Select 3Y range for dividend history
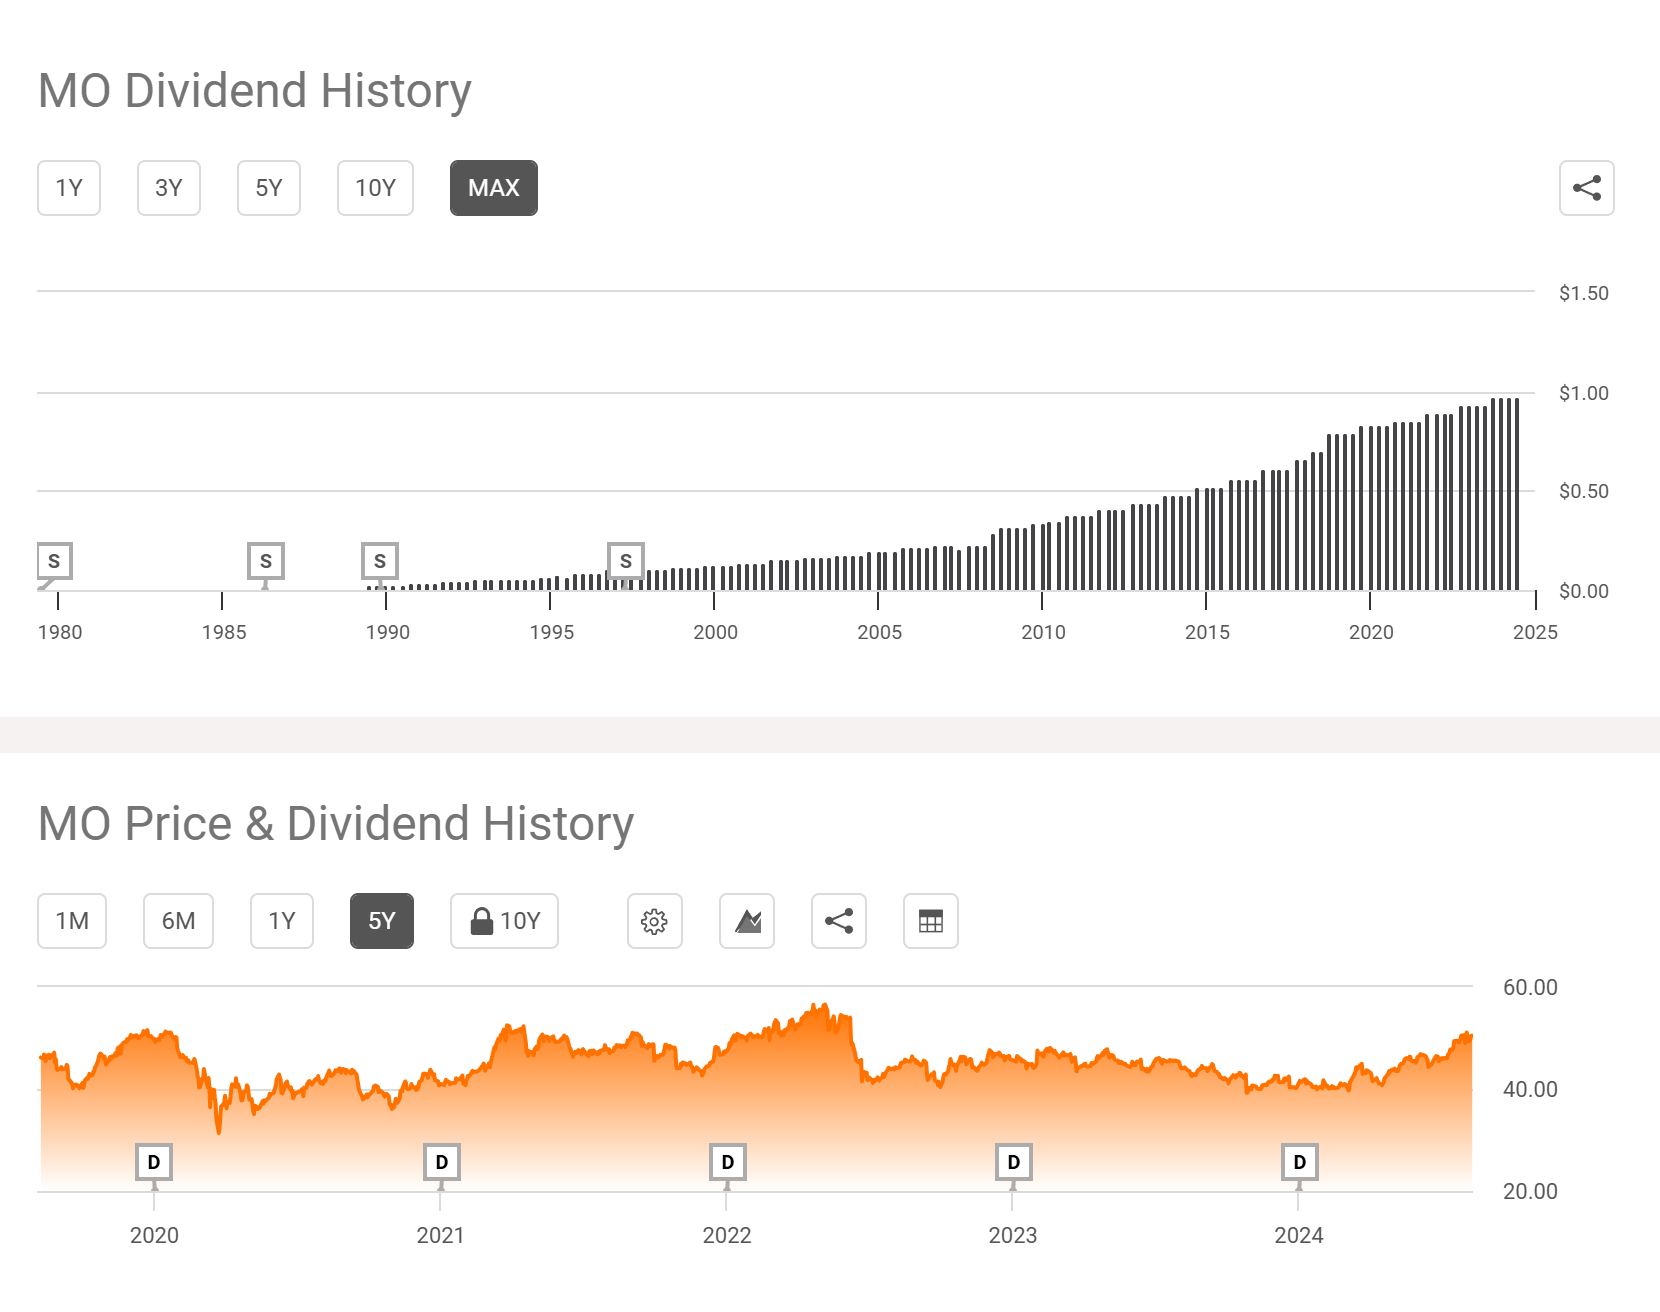Image resolution: width=1660 pixels, height=1312 pixels. (x=169, y=188)
